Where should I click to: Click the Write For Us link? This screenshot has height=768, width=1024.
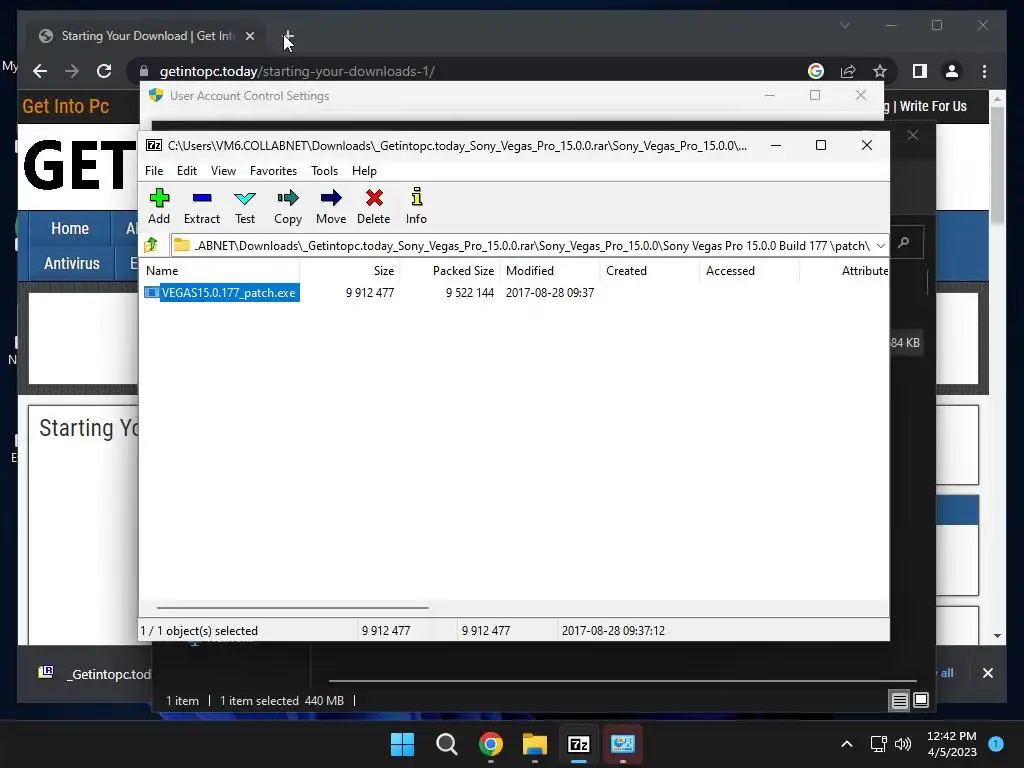point(933,106)
